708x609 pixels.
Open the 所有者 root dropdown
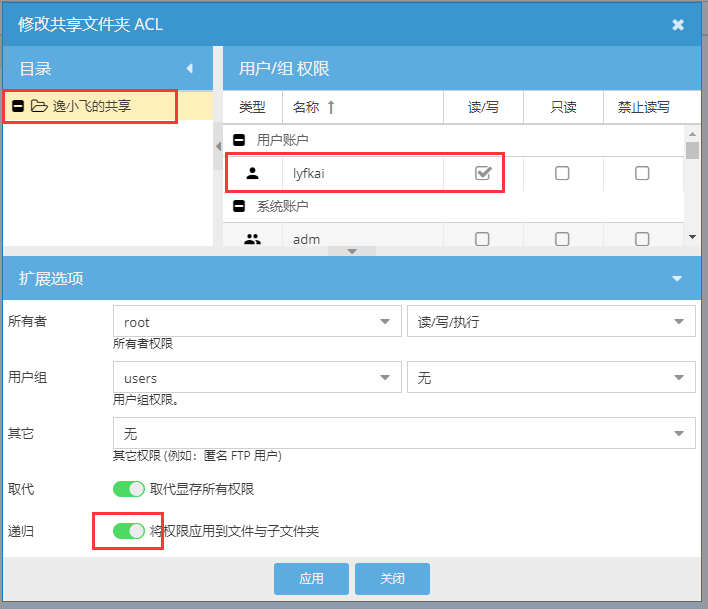(x=256, y=322)
